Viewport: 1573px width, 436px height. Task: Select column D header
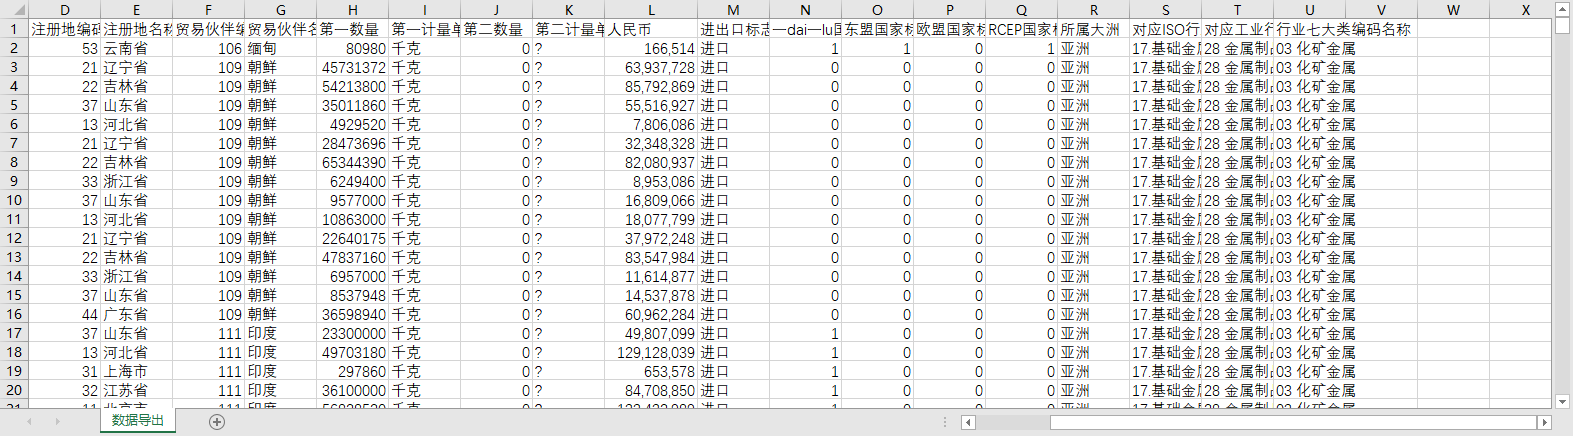[x=65, y=10]
